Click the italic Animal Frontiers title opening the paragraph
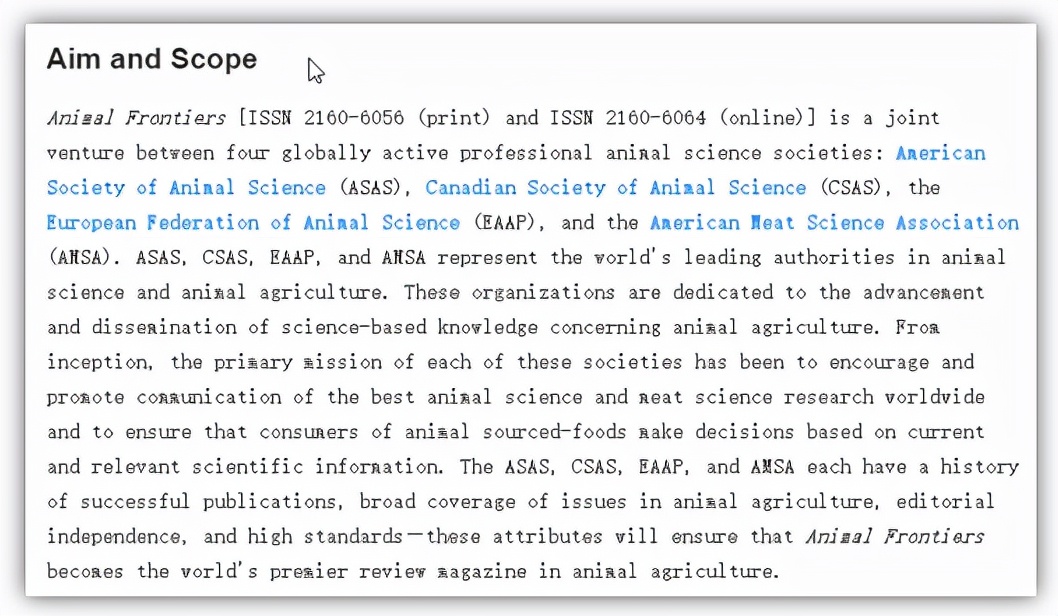Screen dimensions: 1058x616 point(136,118)
